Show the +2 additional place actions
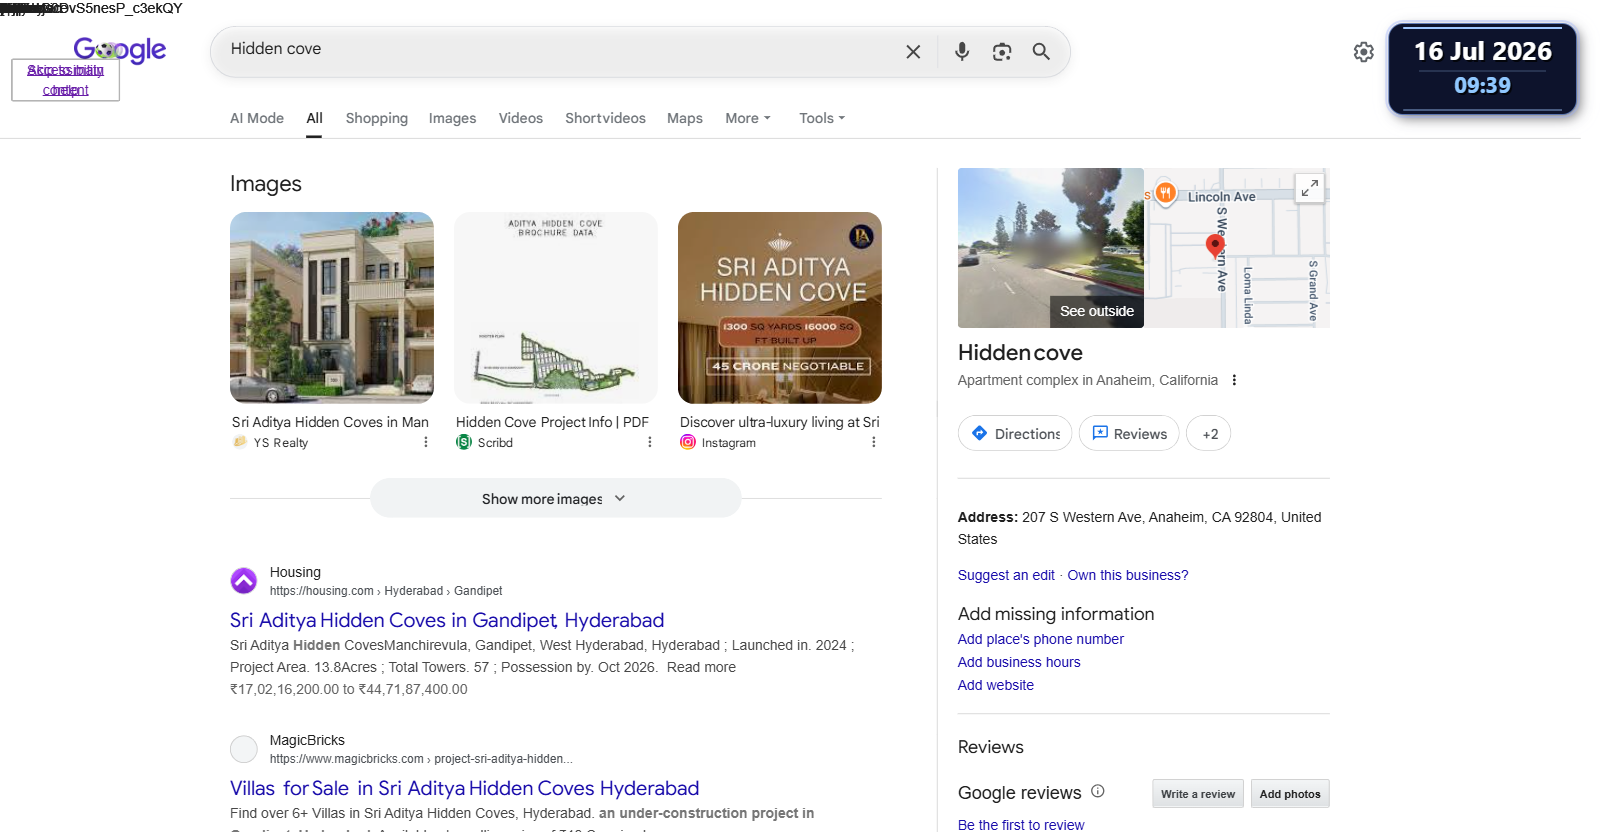The image size is (1600, 832). [1209, 434]
